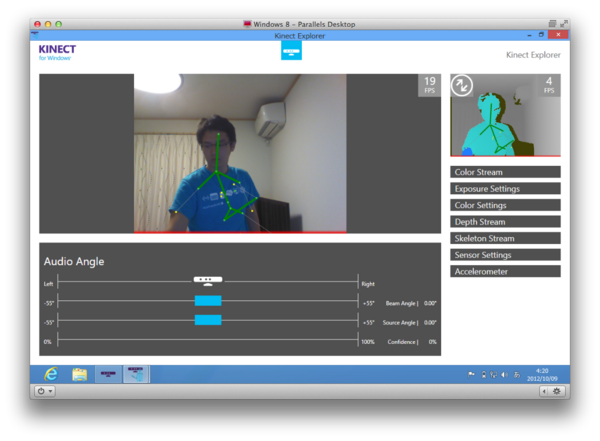Click the volume icon in system tray

[504, 375]
